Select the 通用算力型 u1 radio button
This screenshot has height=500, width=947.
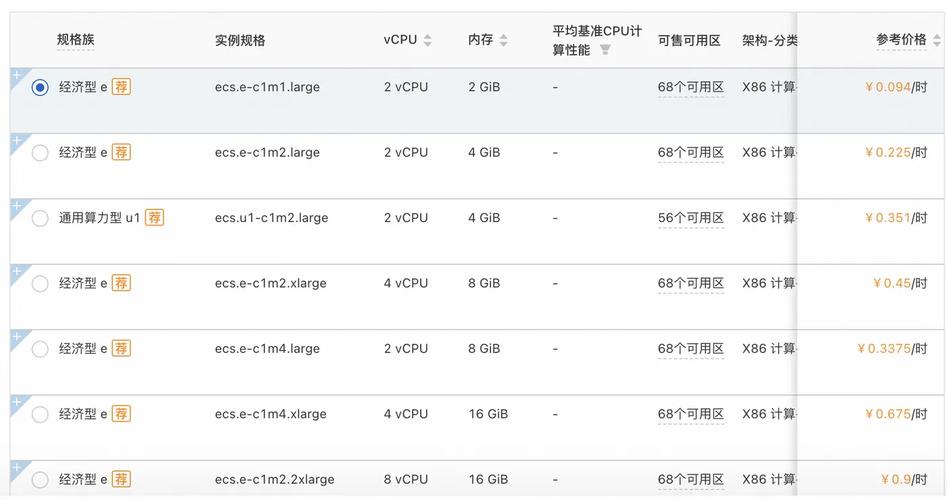[x=40, y=218]
